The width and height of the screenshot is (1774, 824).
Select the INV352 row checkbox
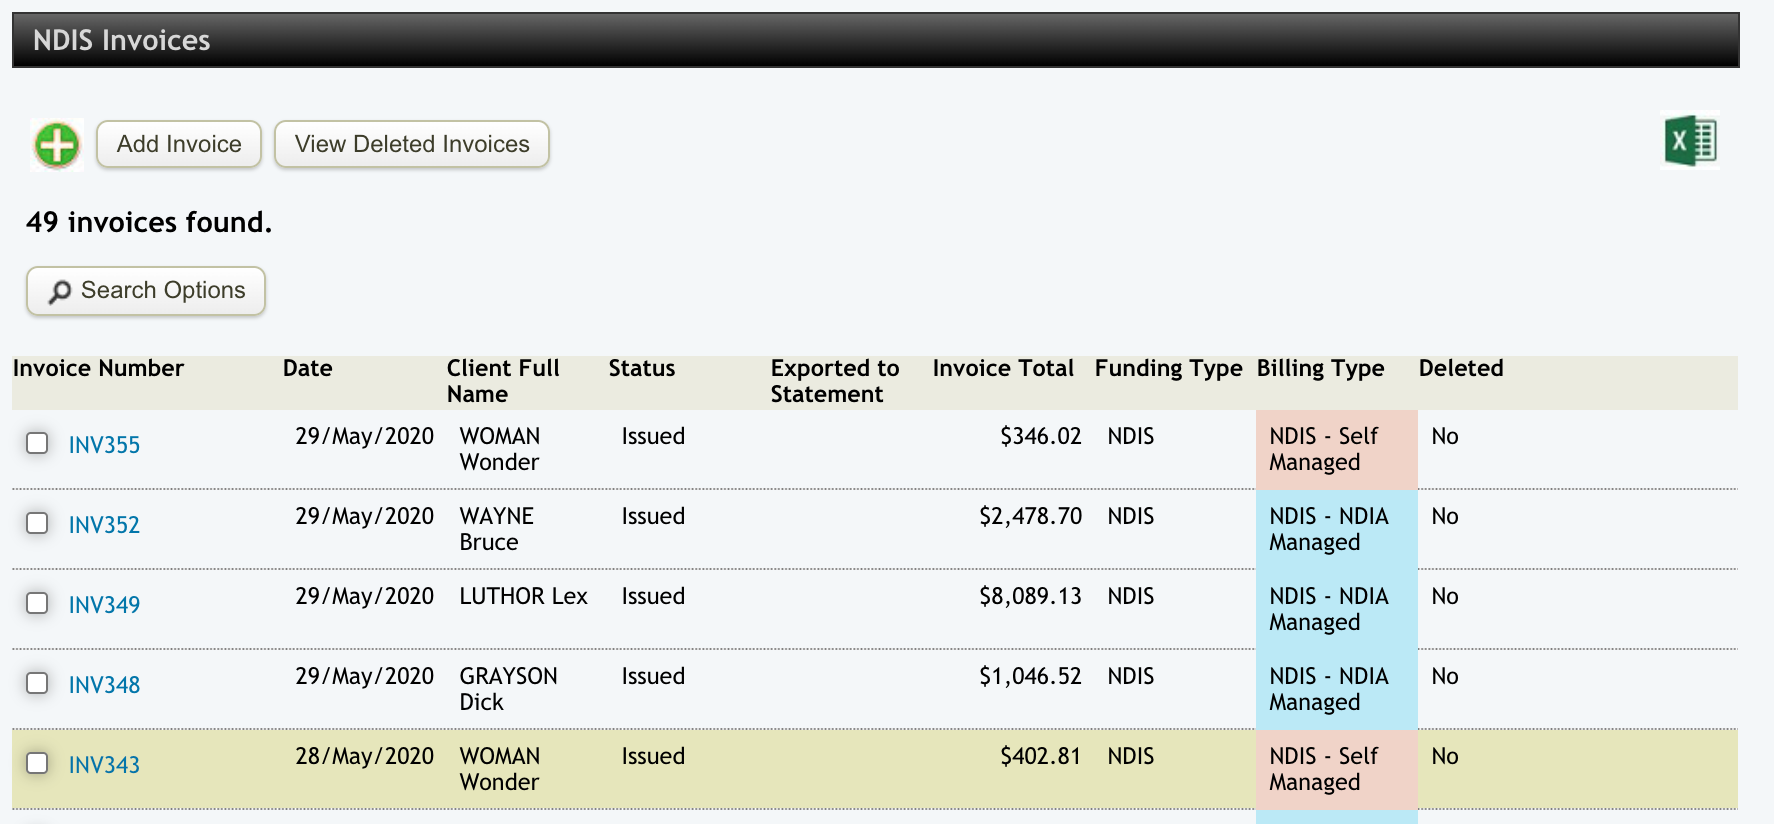pyautogui.click(x=37, y=523)
